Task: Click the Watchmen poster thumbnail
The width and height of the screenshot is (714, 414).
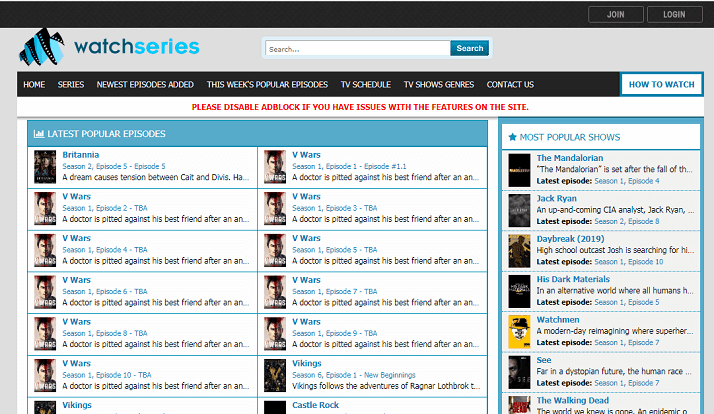Action: point(518,332)
